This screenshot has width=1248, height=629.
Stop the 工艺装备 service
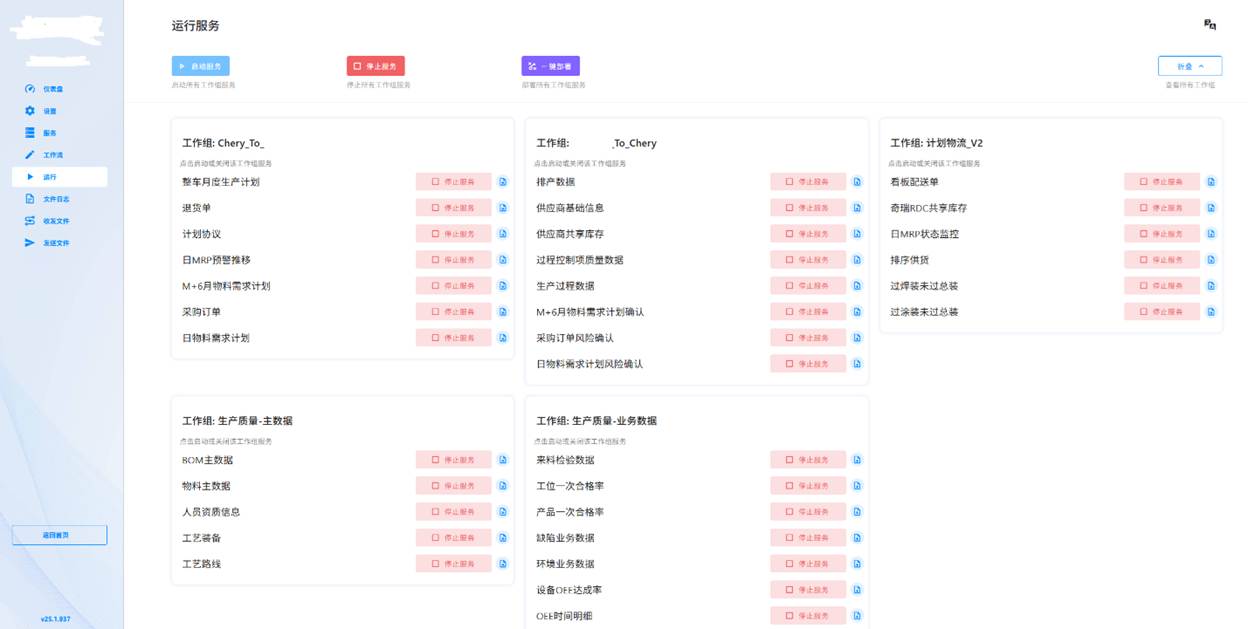point(454,538)
